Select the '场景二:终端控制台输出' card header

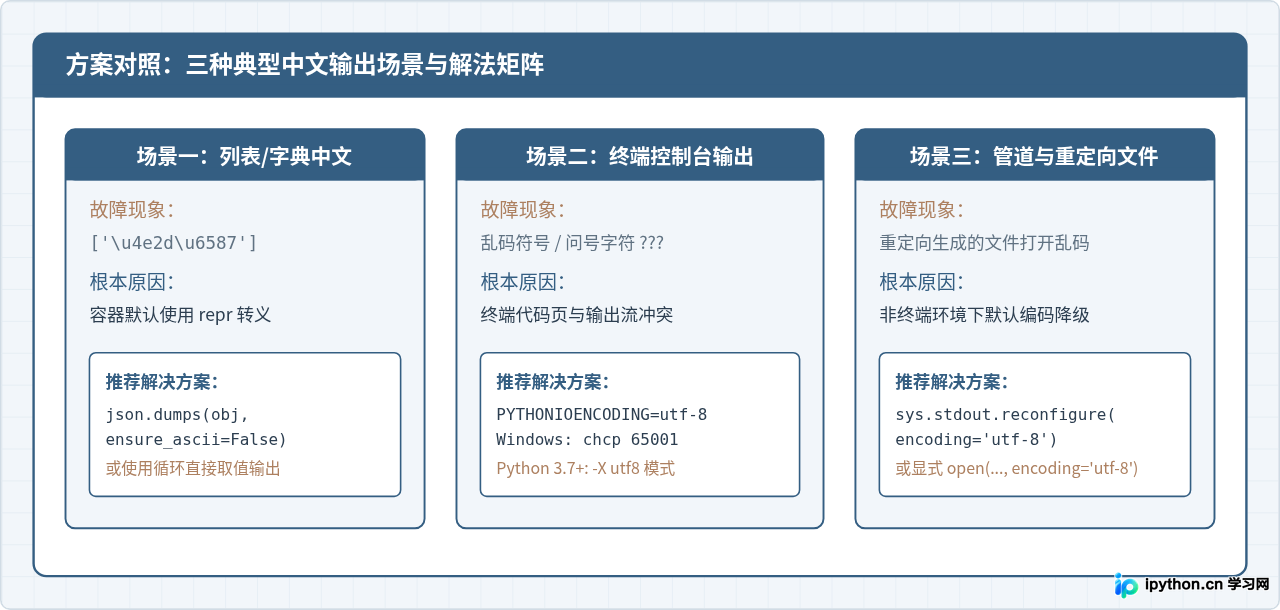click(640, 156)
